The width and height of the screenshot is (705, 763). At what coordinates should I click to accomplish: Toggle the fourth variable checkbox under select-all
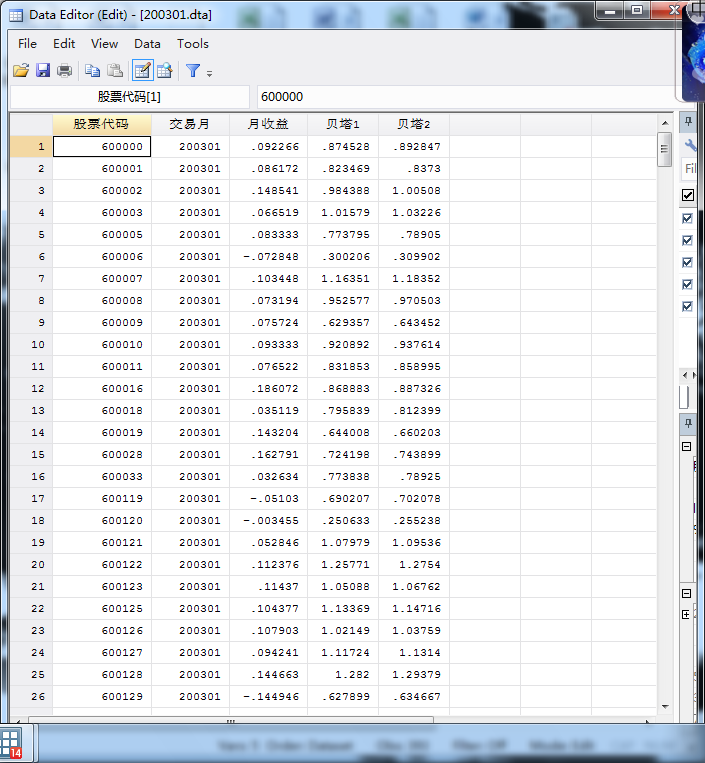(687, 284)
